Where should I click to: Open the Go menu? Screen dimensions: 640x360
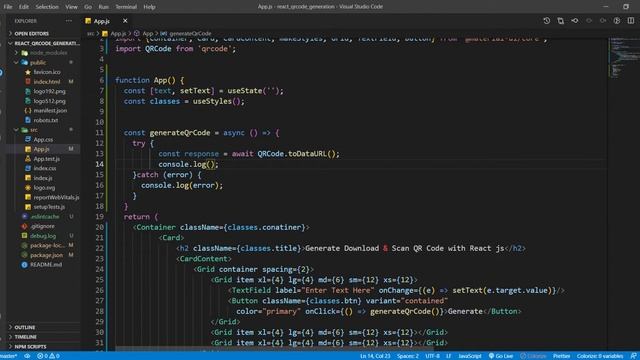coord(88,7)
